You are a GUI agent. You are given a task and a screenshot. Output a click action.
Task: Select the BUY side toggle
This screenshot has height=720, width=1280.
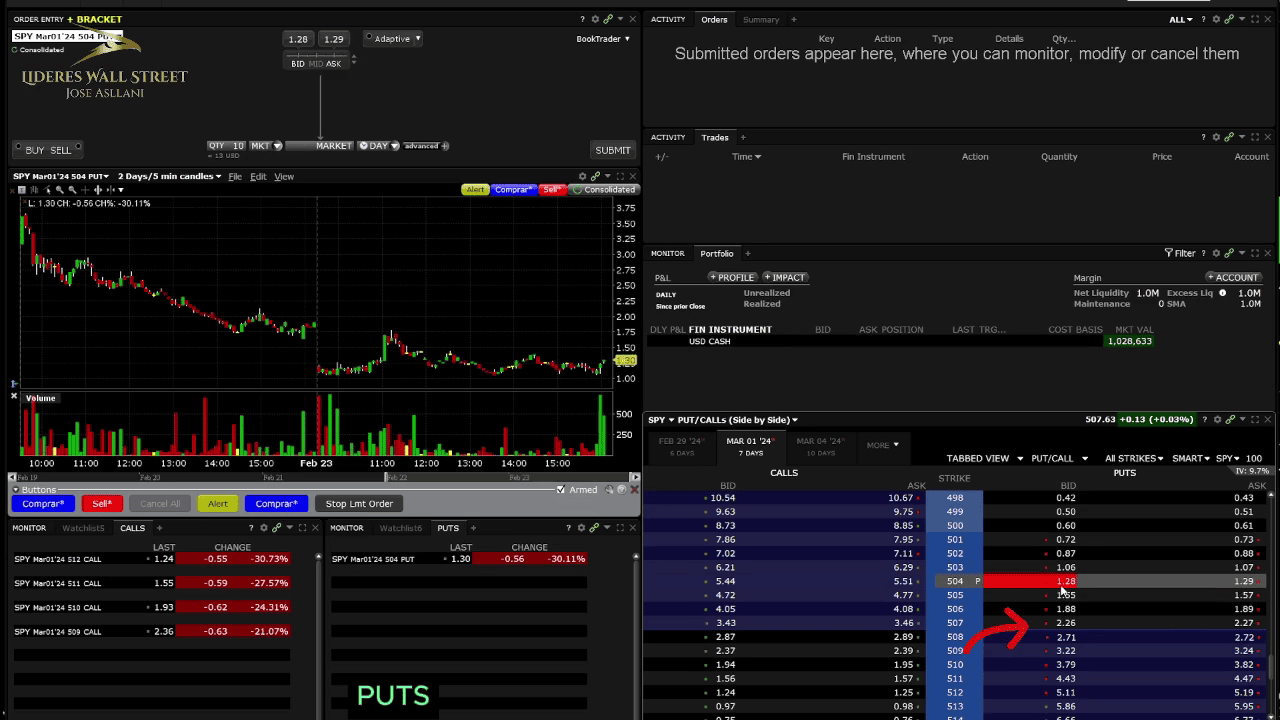click(35, 150)
